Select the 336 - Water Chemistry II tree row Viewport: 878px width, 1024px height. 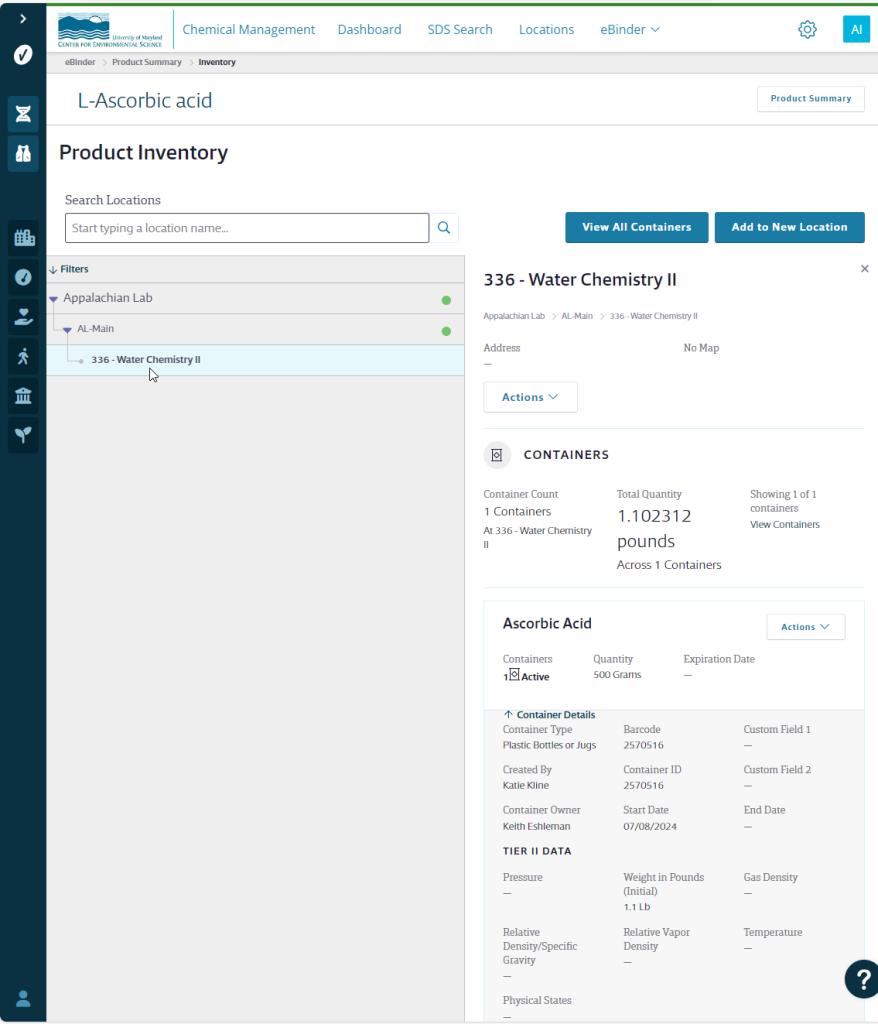pyautogui.click(x=255, y=360)
